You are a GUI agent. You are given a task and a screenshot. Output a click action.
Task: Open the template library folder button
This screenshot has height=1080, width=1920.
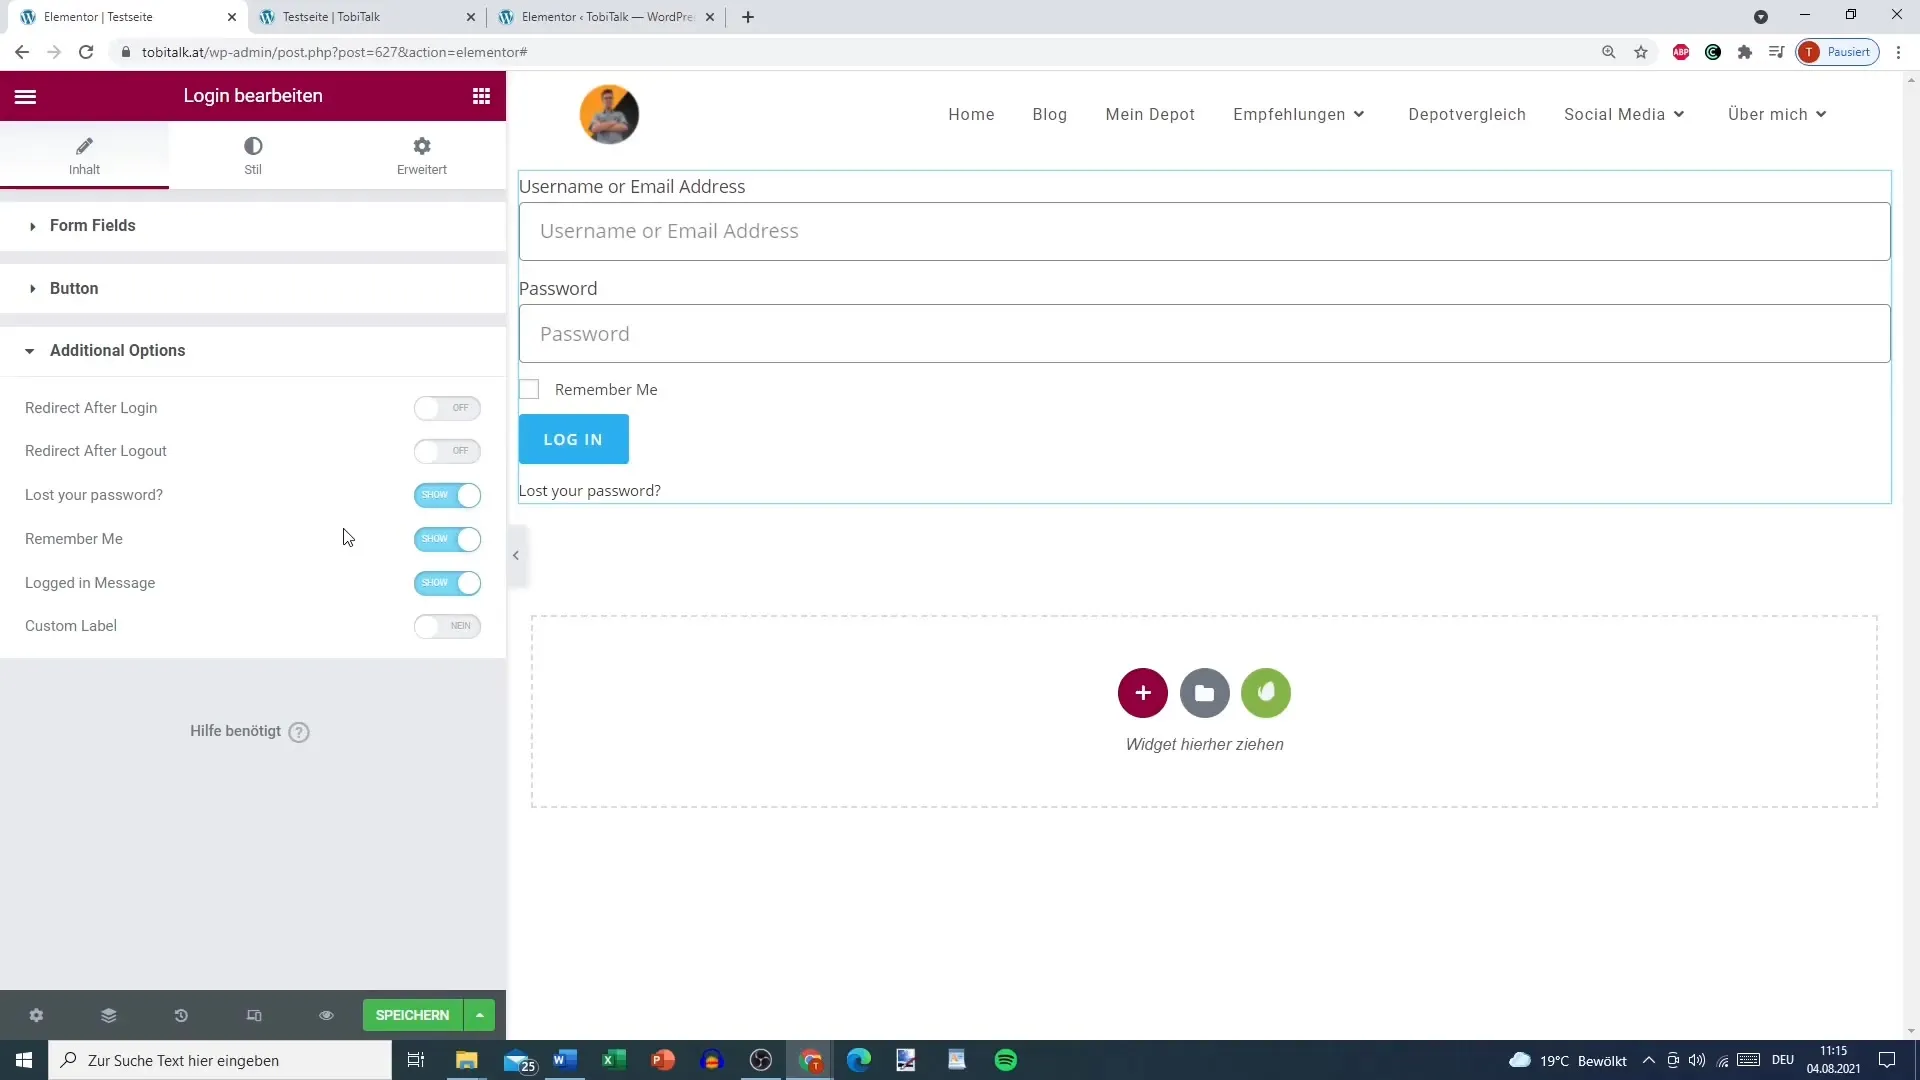(1205, 693)
